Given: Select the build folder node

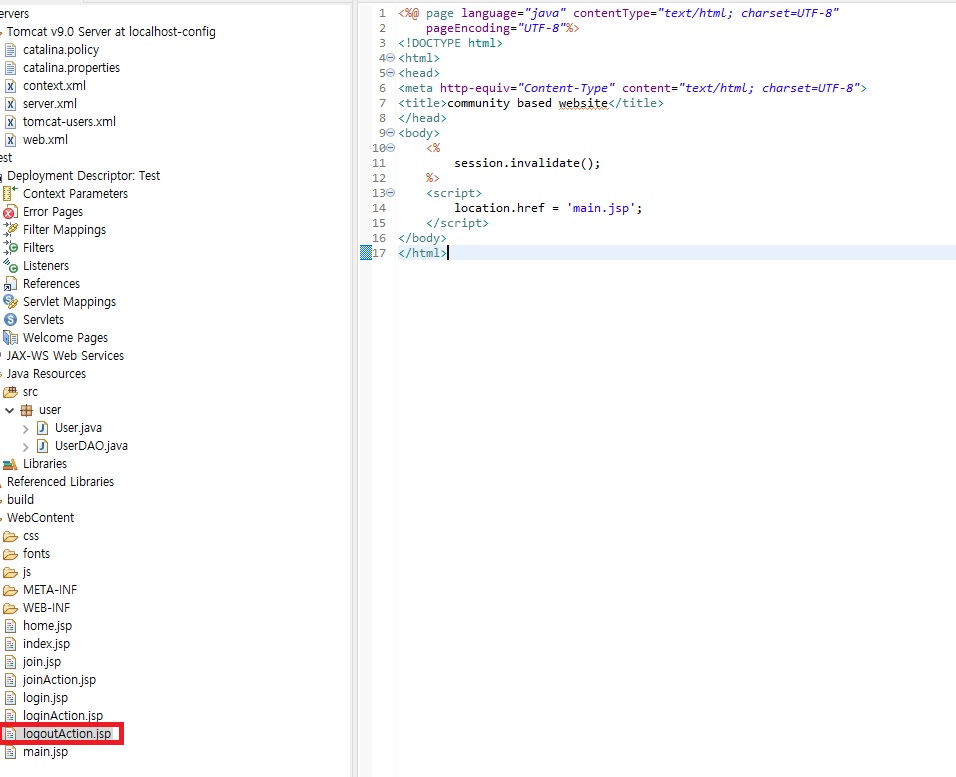Looking at the screenshot, I should 20,500.
